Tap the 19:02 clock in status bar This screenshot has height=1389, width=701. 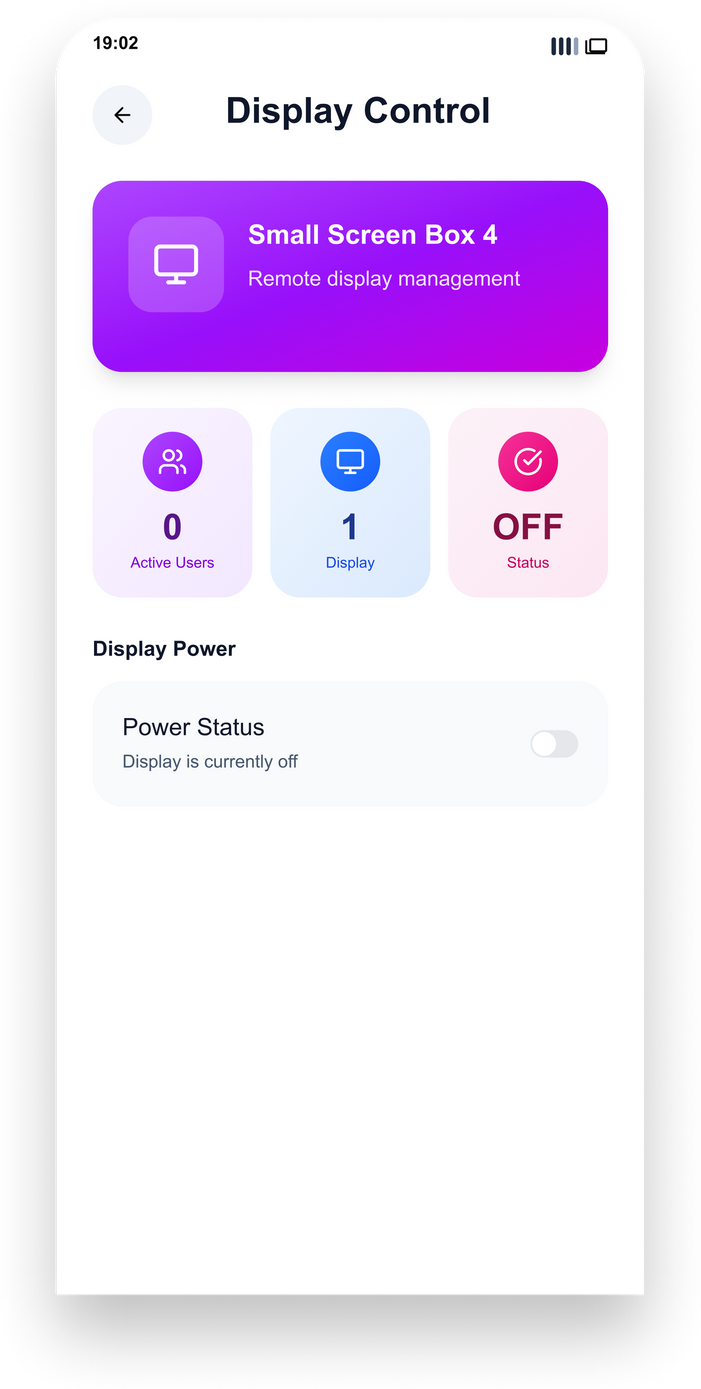click(x=116, y=43)
